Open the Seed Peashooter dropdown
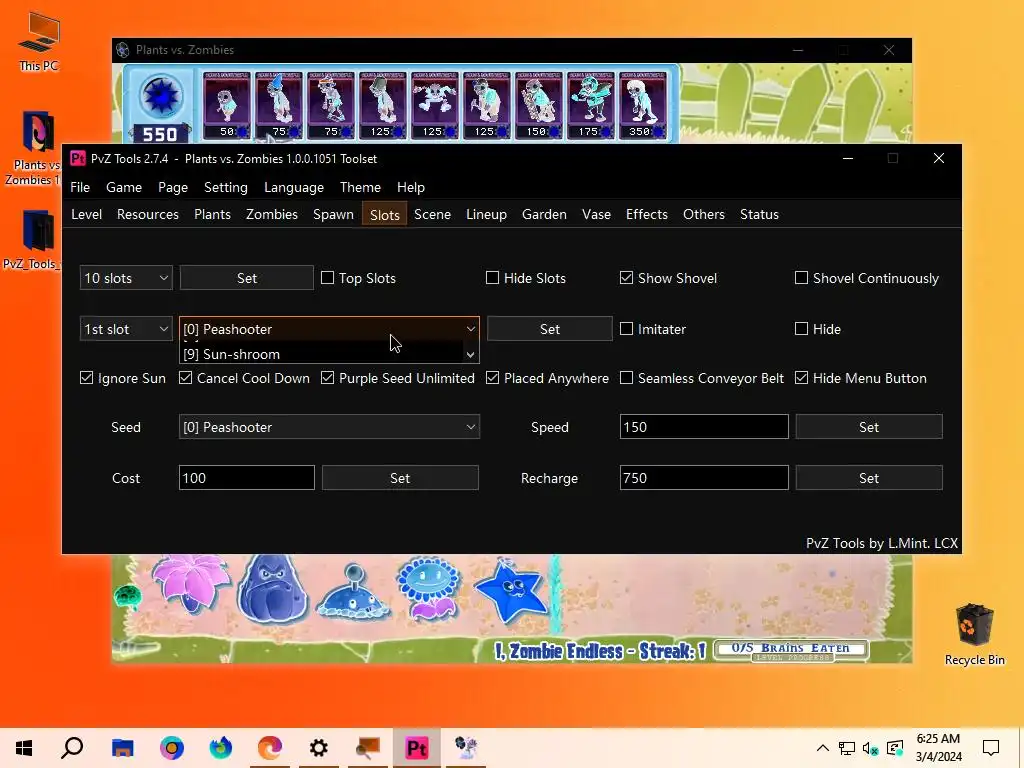 click(x=329, y=427)
